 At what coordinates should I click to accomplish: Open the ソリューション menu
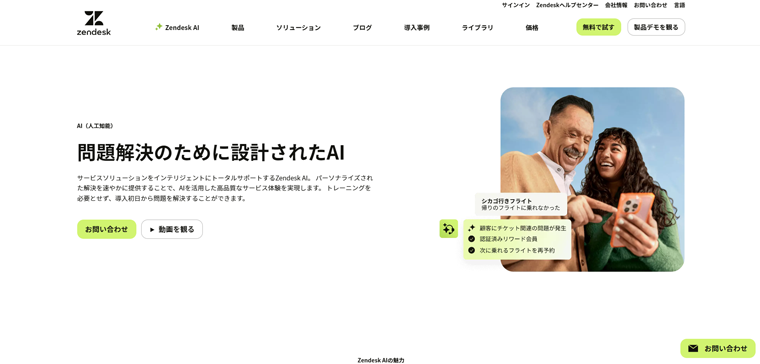[x=299, y=28]
